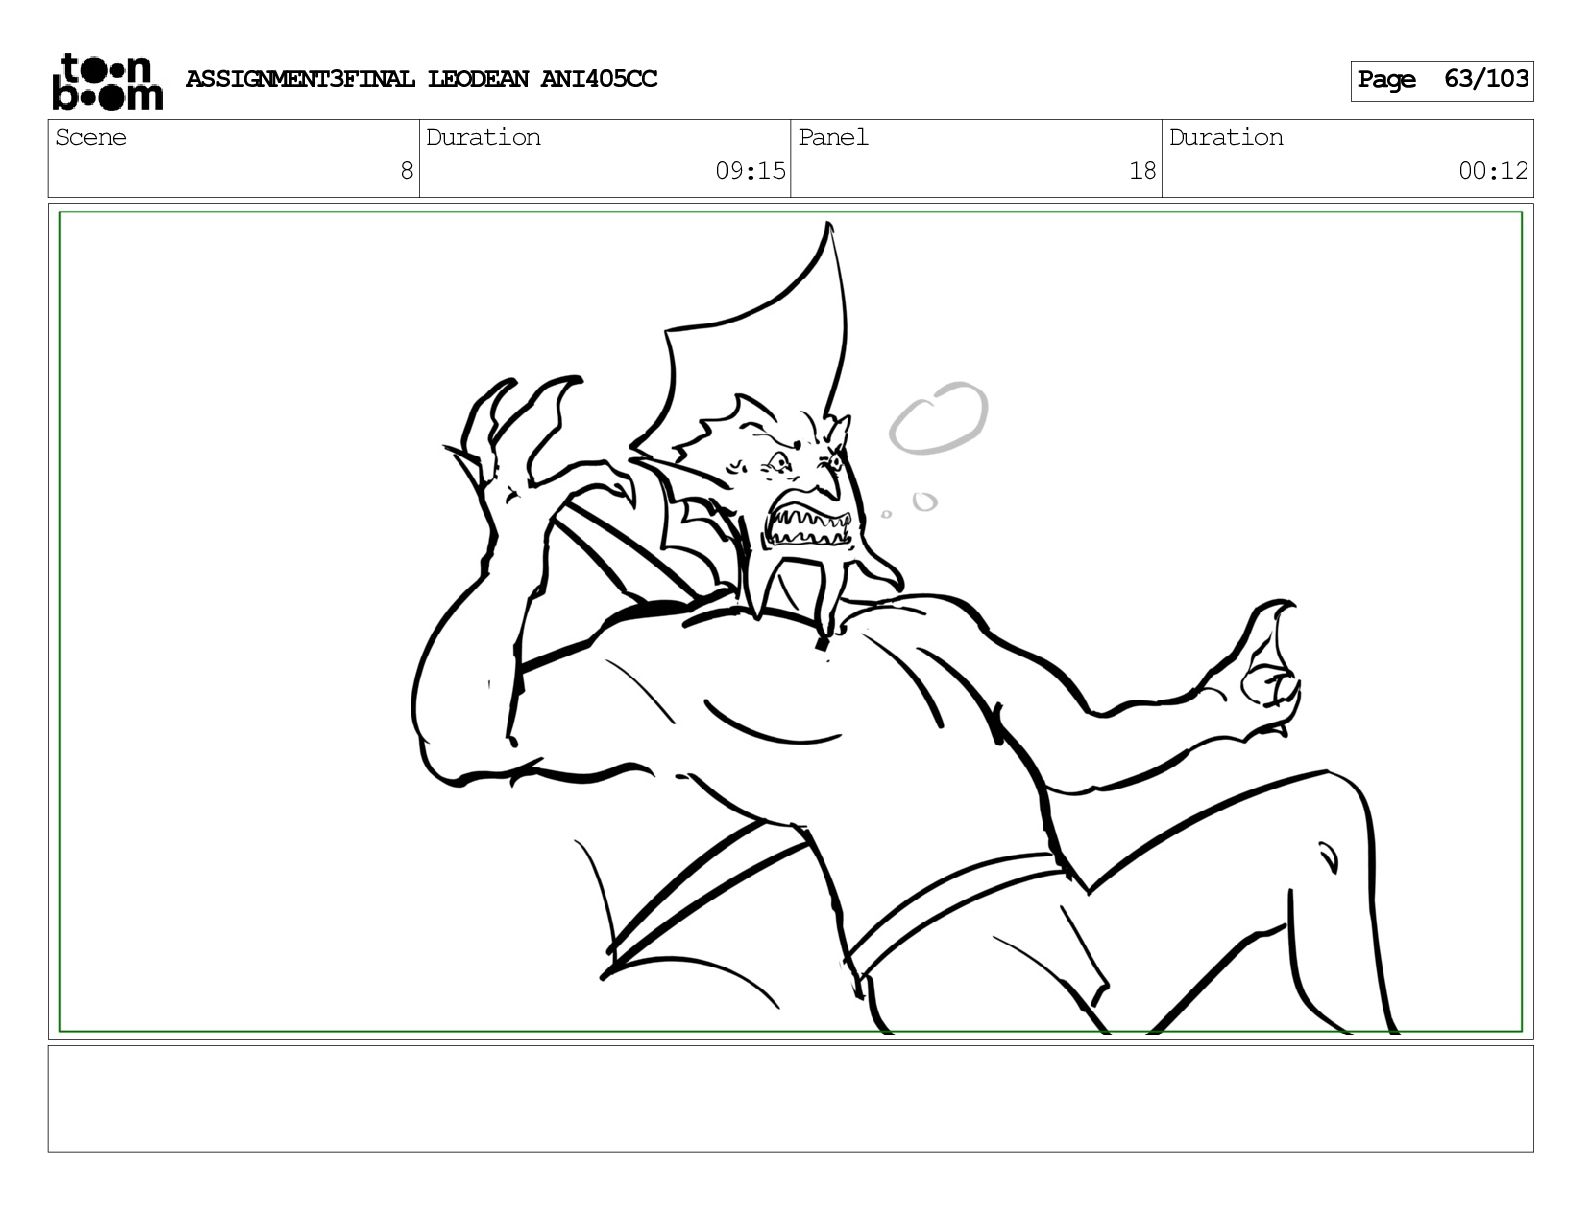Click the panel duration value '00:12'

pos(1493,171)
